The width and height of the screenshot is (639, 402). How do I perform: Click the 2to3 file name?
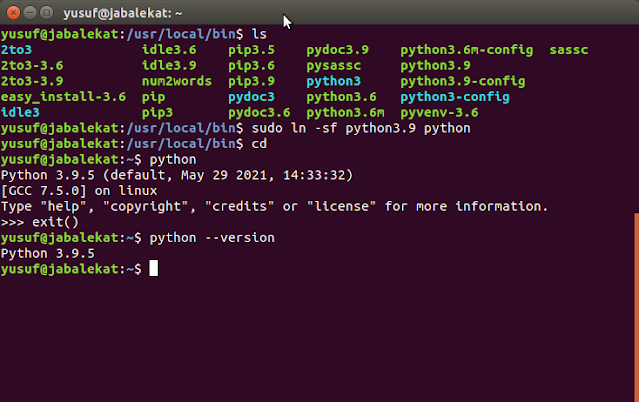click(x=16, y=50)
